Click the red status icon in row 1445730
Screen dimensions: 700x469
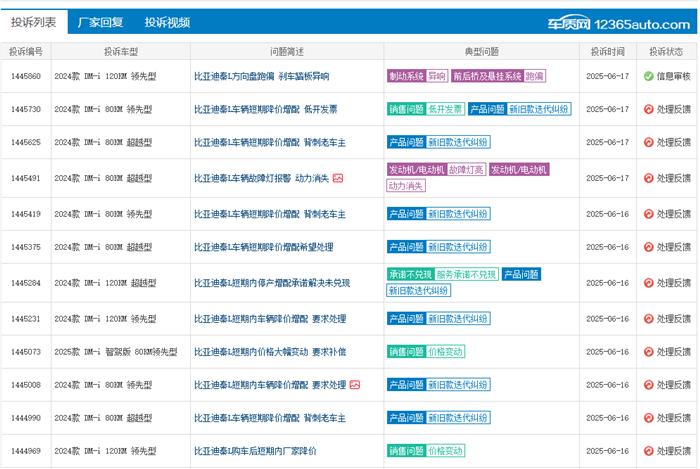[649, 109]
